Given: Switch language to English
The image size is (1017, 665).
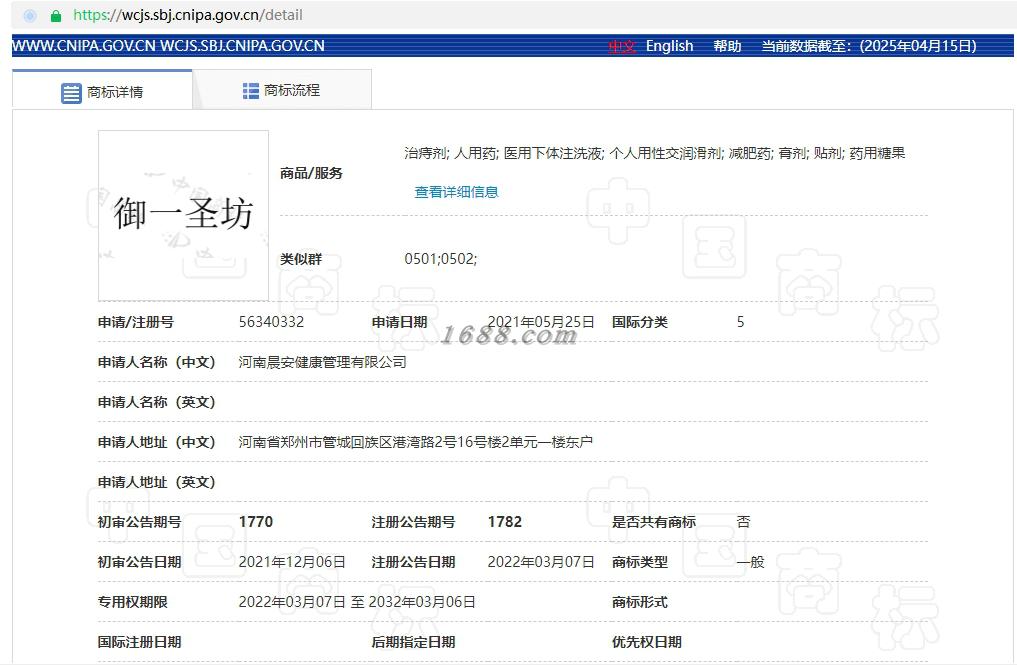Looking at the screenshot, I should click(x=669, y=46).
